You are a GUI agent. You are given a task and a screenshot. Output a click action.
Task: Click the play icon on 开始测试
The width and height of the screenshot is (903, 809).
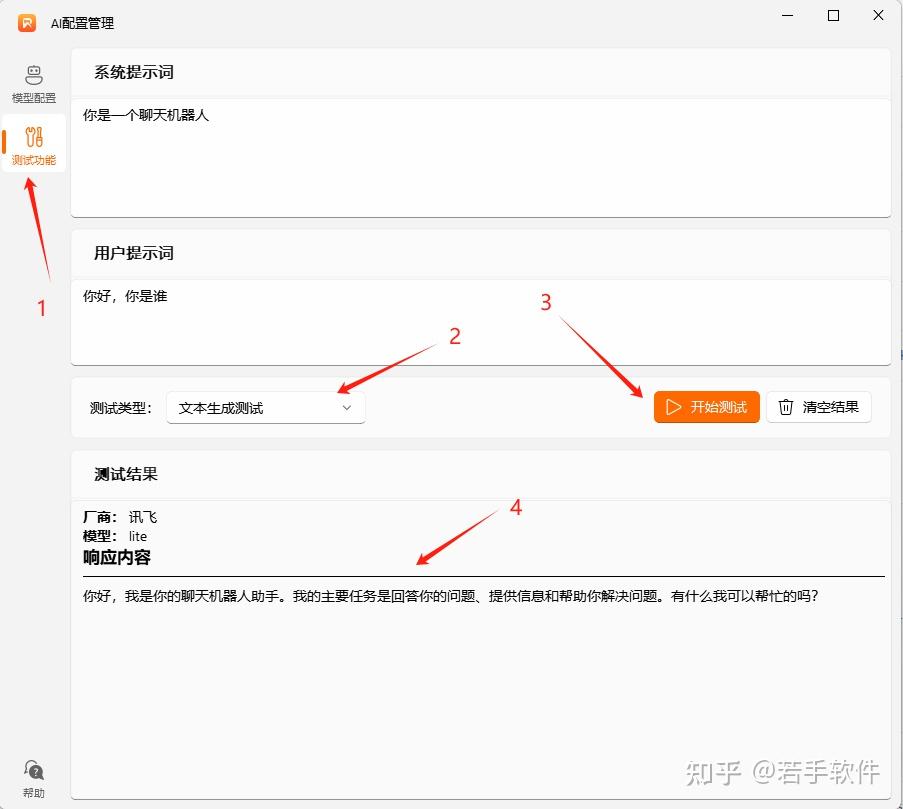[673, 407]
